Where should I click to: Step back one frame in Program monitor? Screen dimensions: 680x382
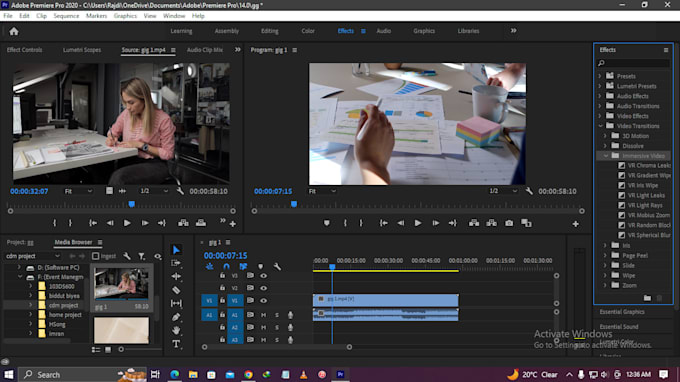pyautogui.click(x=401, y=223)
